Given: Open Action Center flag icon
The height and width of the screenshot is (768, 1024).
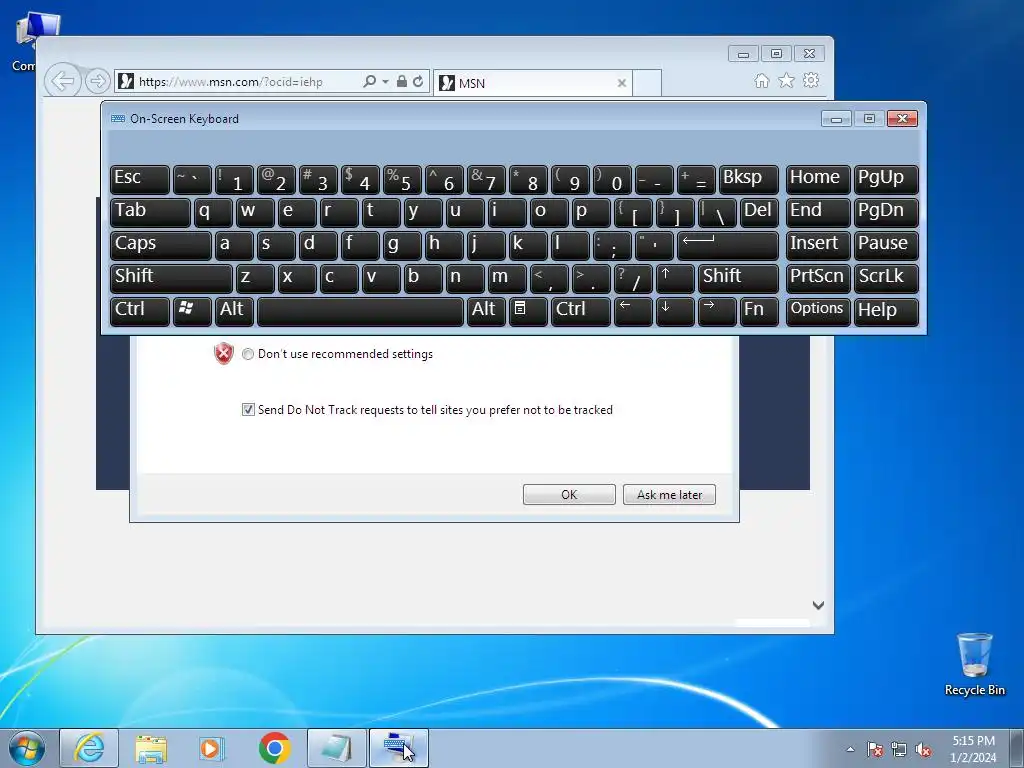Looking at the screenshot, I should click(874, 749).
